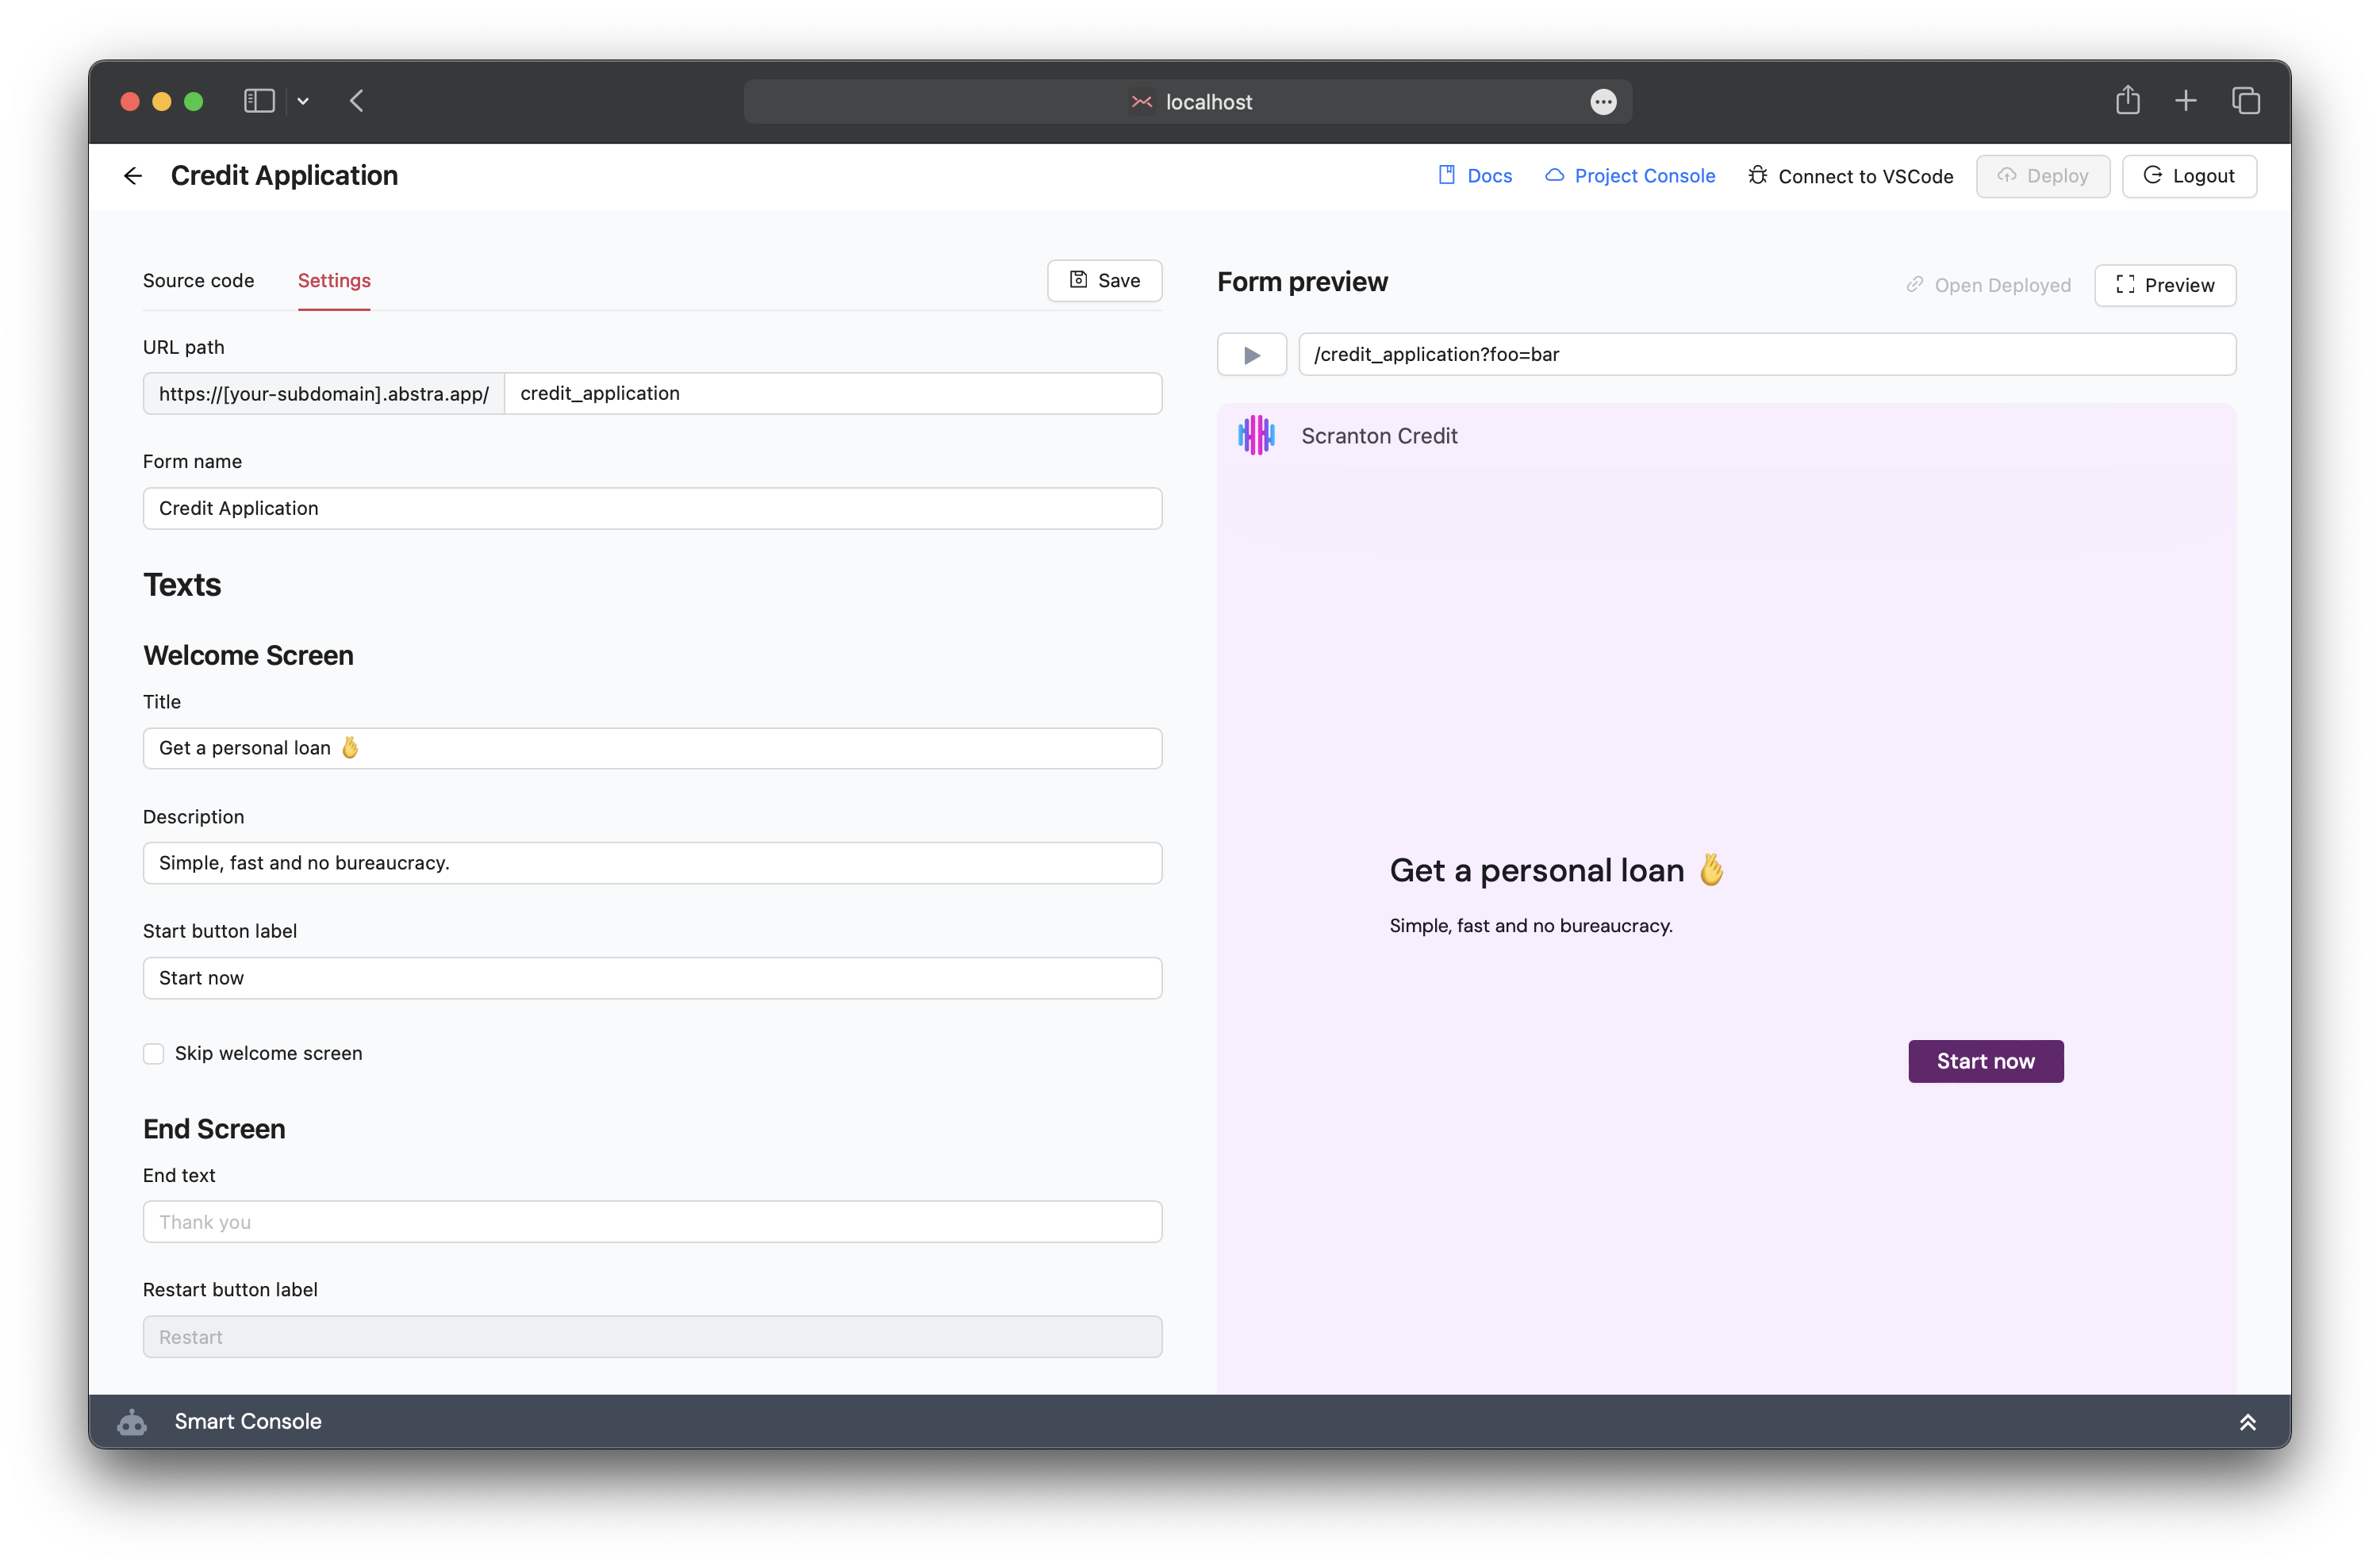Open a new browser tab

click(x=2186, y=101)
